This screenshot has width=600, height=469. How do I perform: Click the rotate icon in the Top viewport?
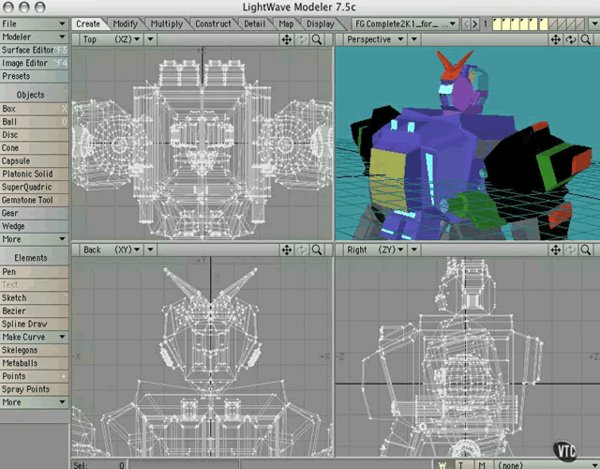(x=302, y=39)
